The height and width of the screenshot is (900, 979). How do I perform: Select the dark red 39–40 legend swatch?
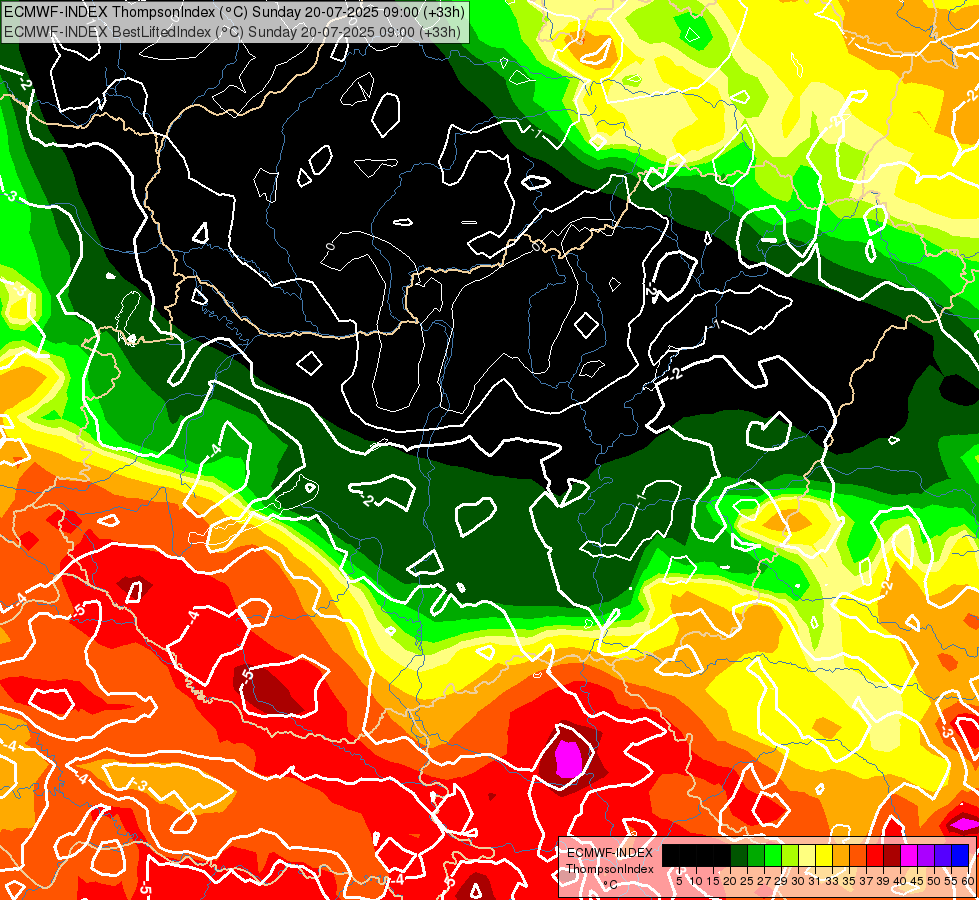click(x=892, y=855)
